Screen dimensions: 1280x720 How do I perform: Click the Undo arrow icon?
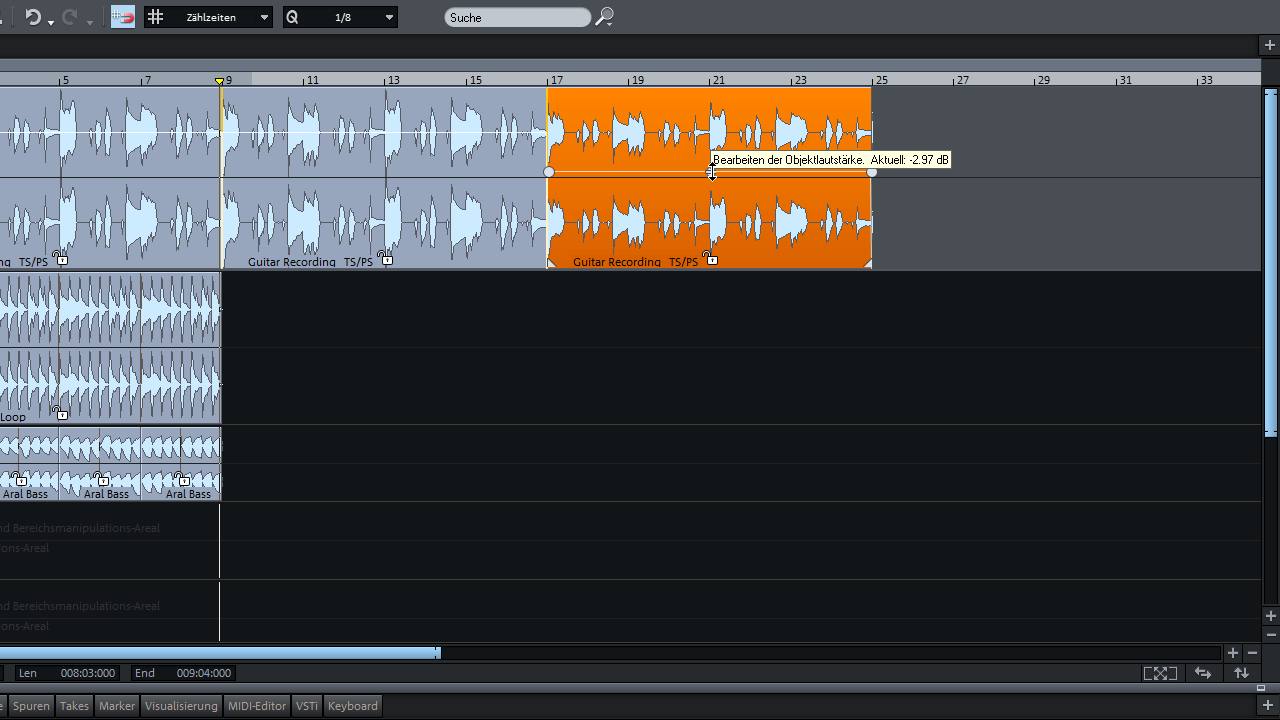click(x=33, y=17)
